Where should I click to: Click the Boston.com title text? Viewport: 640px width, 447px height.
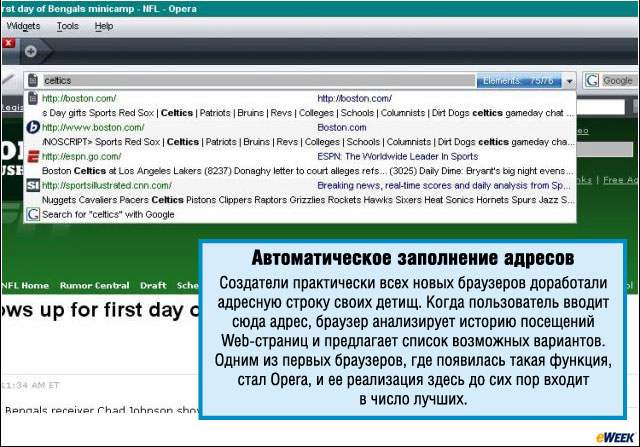(342, 127)
